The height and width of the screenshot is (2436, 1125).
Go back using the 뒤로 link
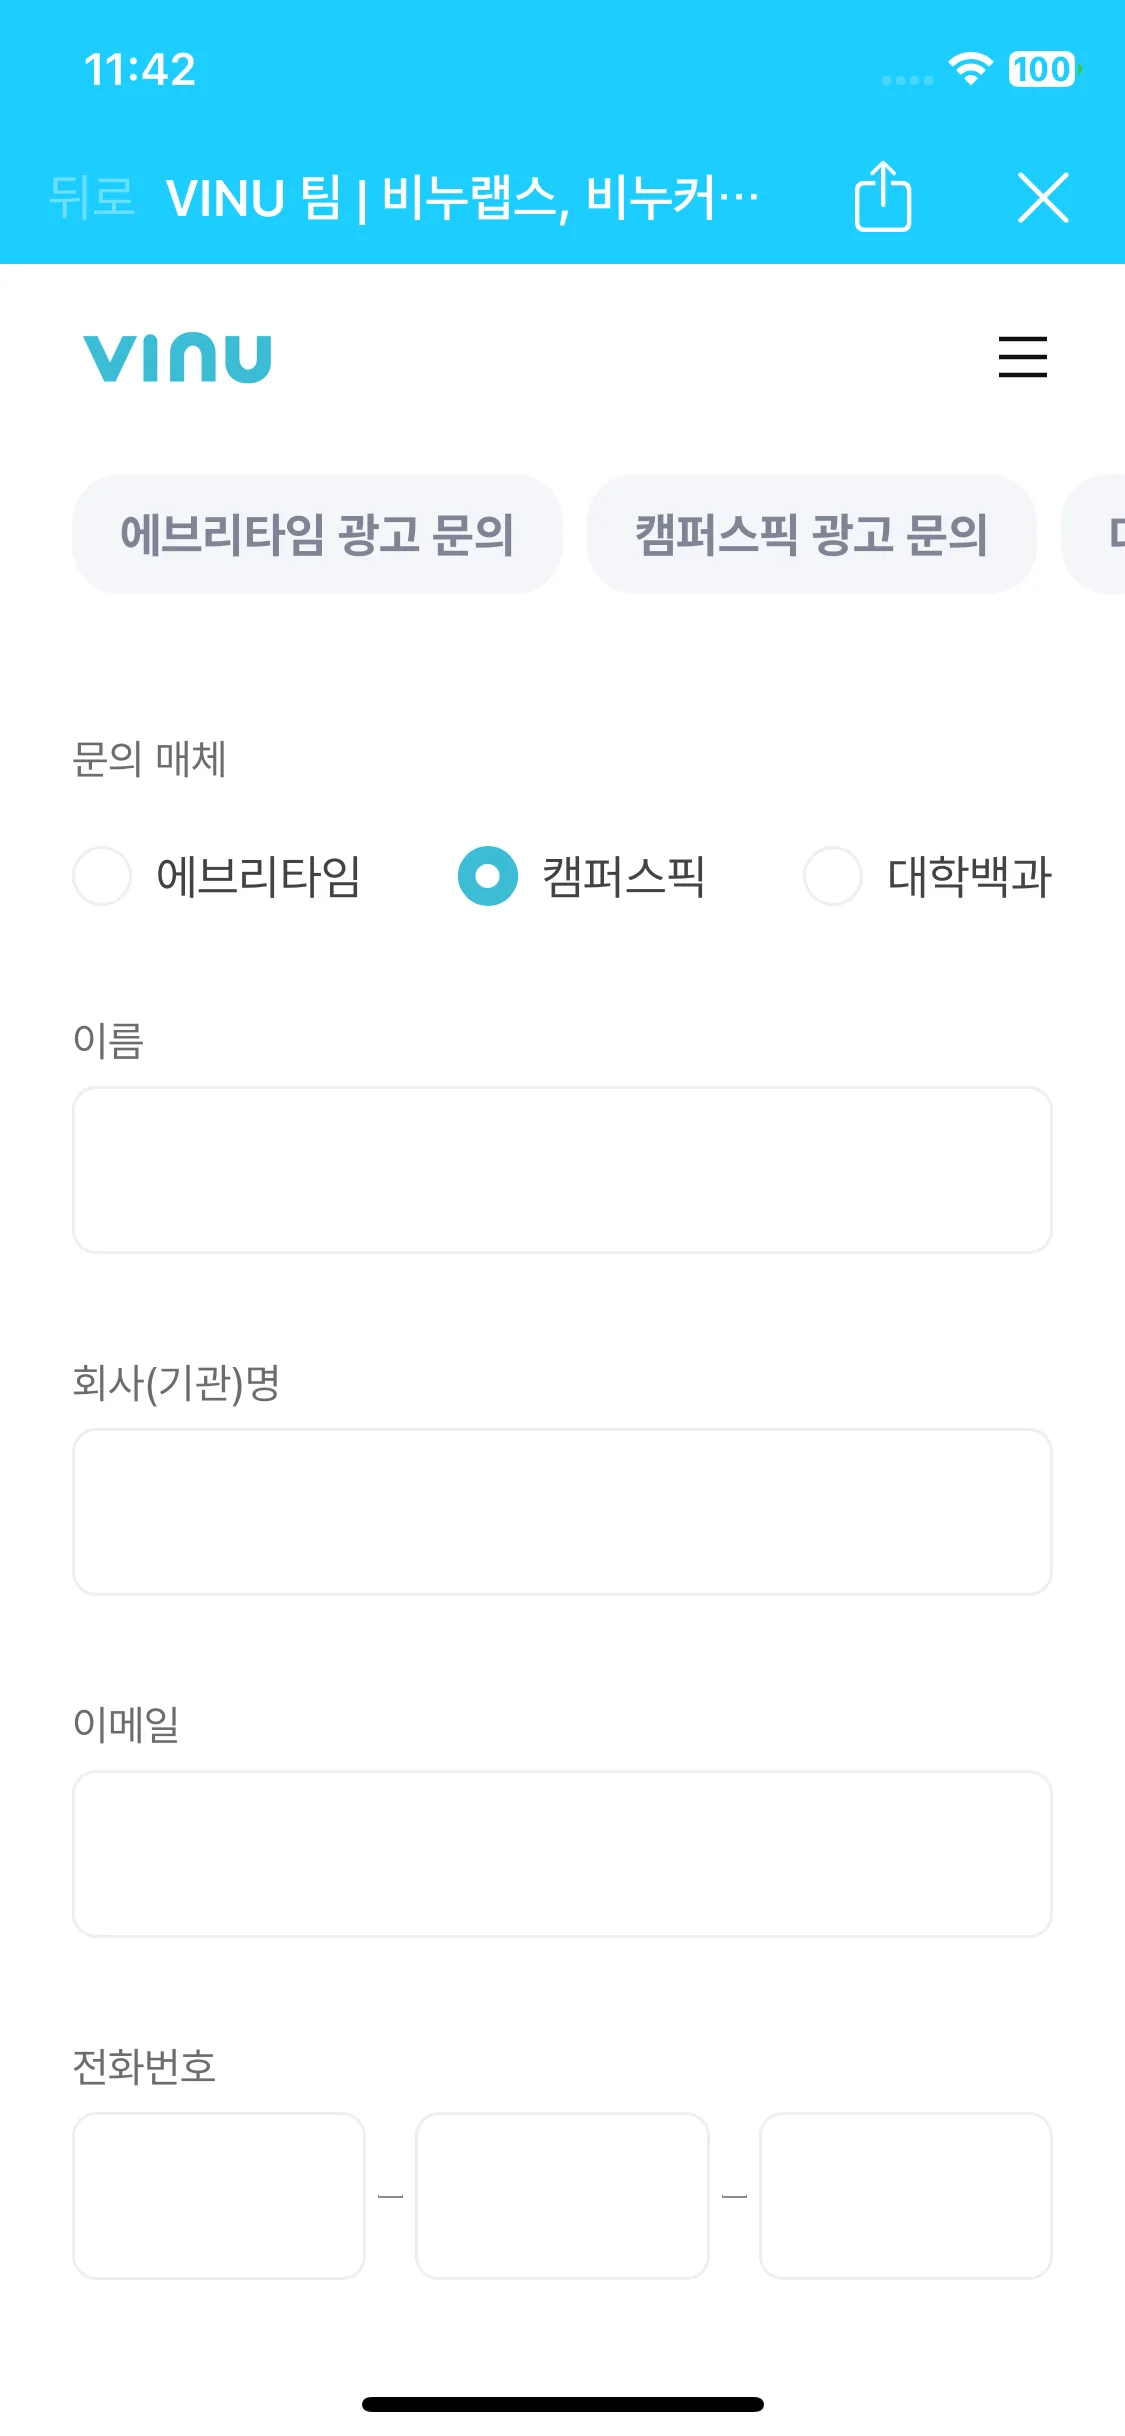[91, 196]
